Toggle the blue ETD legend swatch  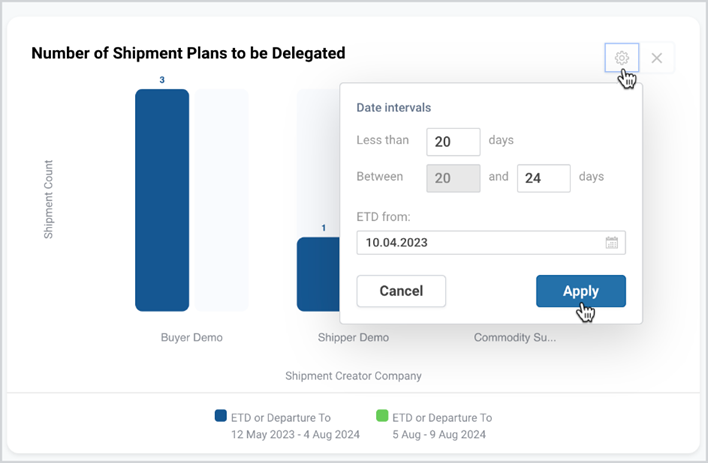tap(220, 416)
